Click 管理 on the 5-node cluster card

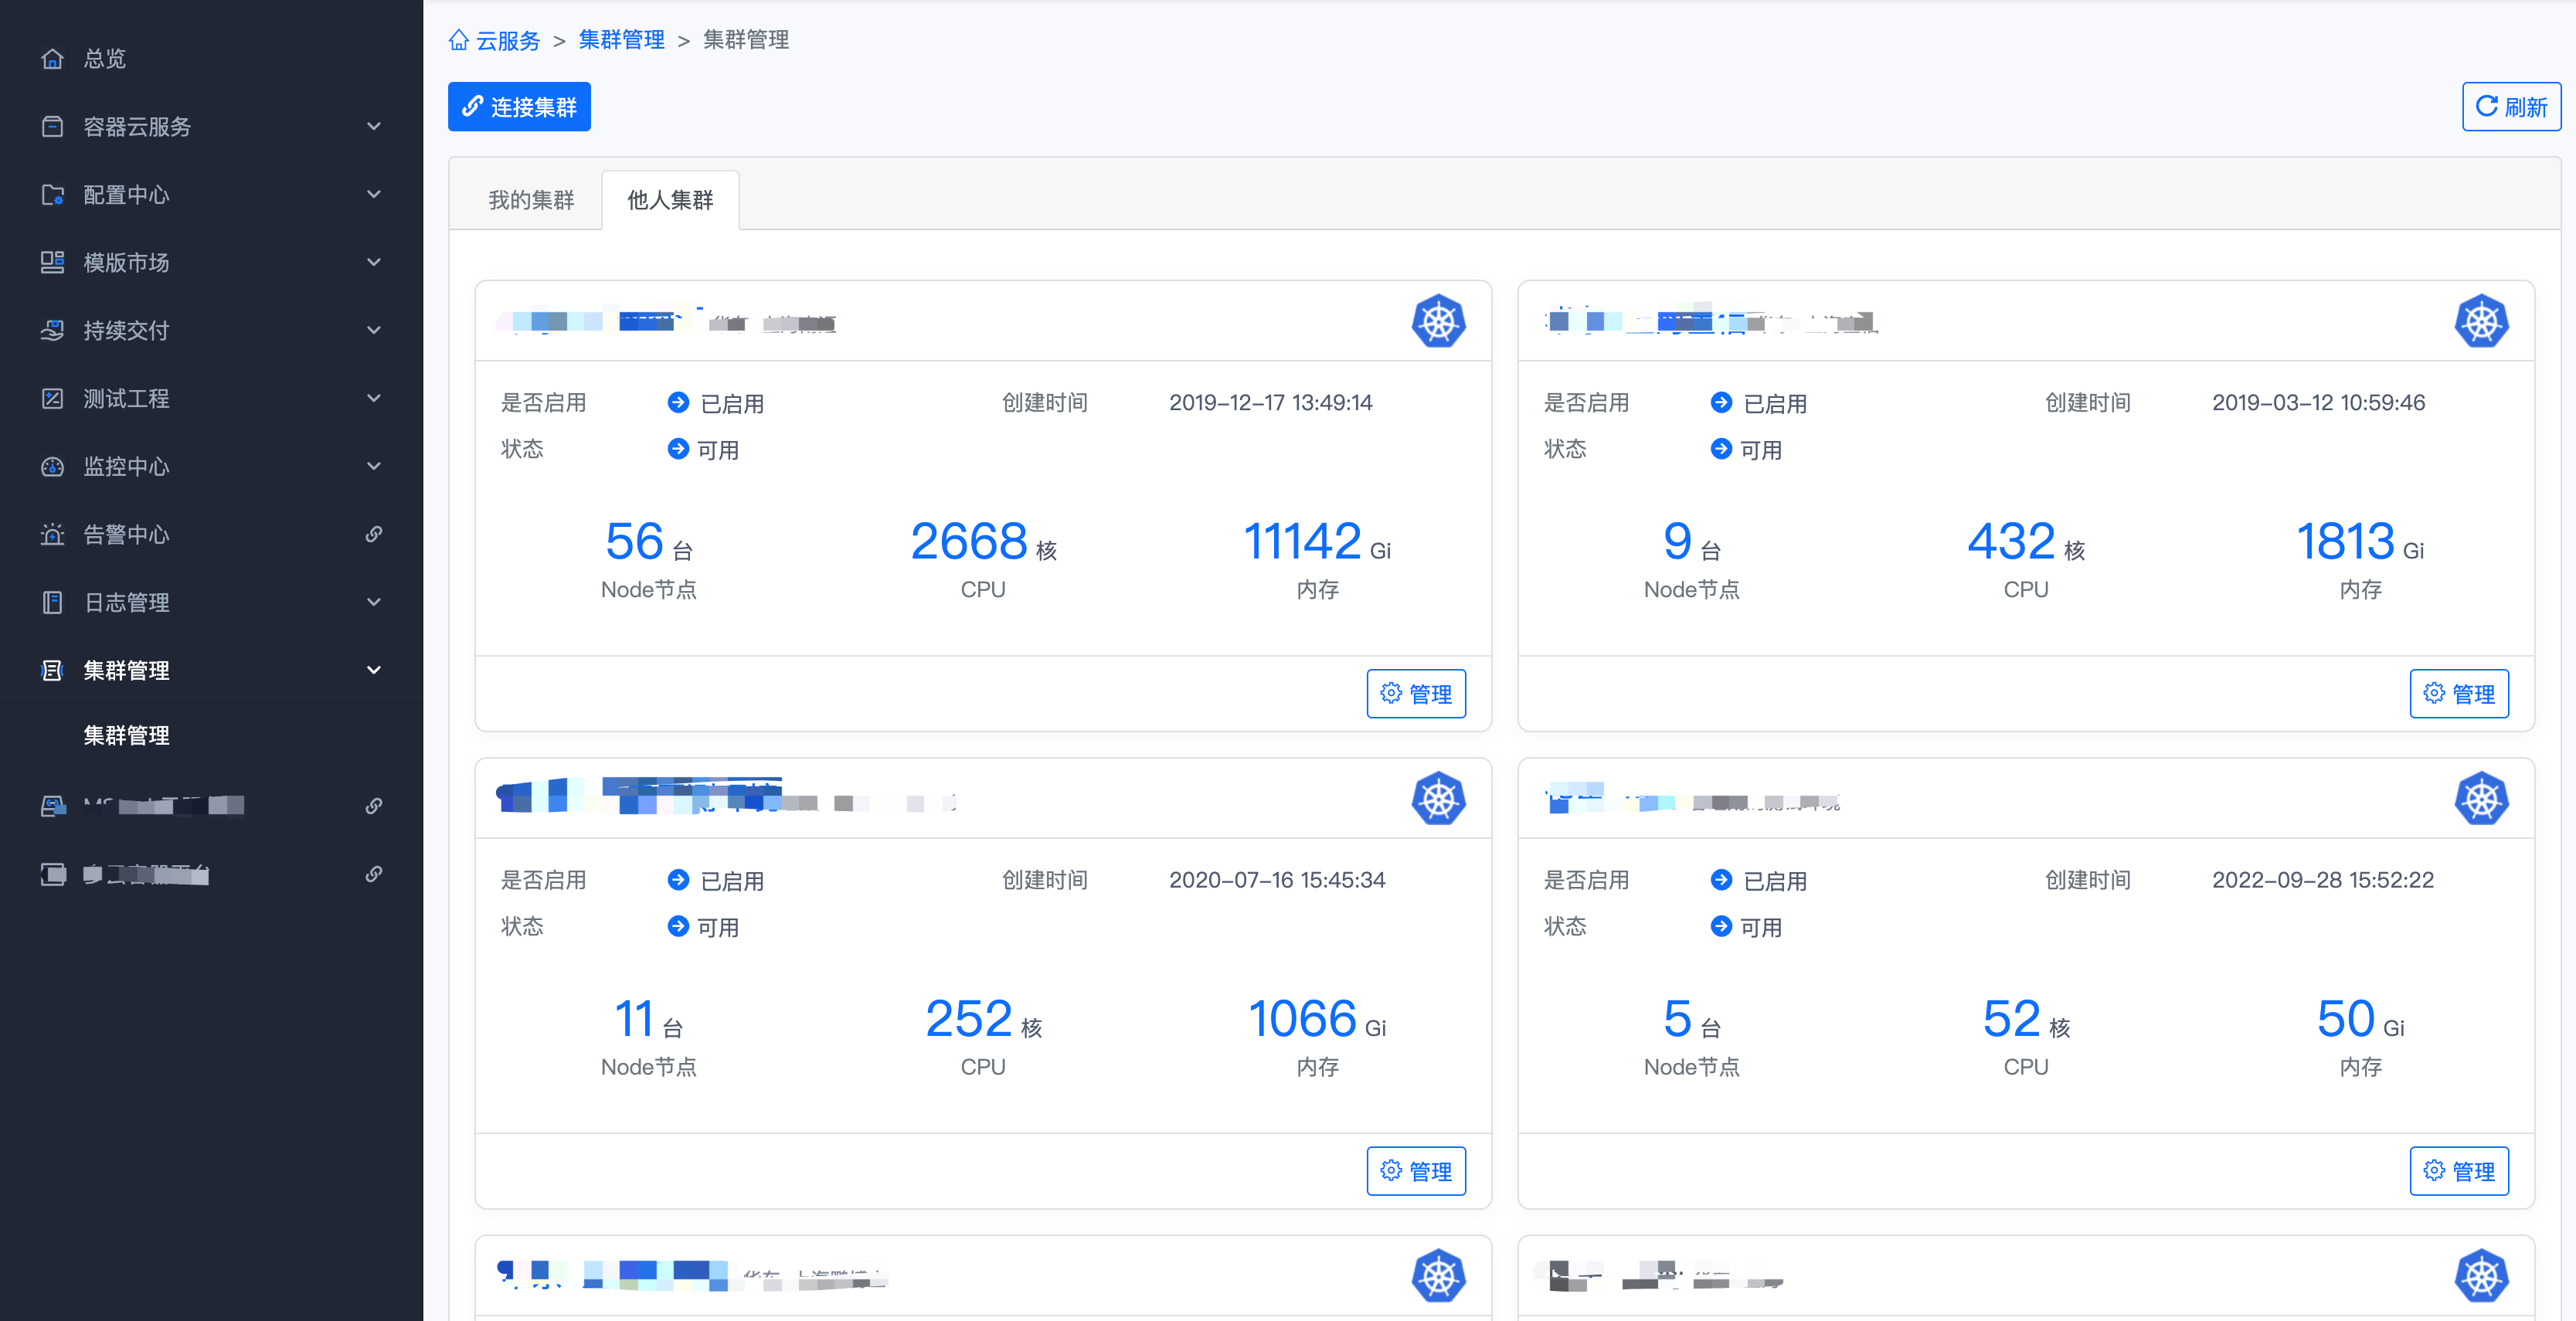pos(2459,1171)
